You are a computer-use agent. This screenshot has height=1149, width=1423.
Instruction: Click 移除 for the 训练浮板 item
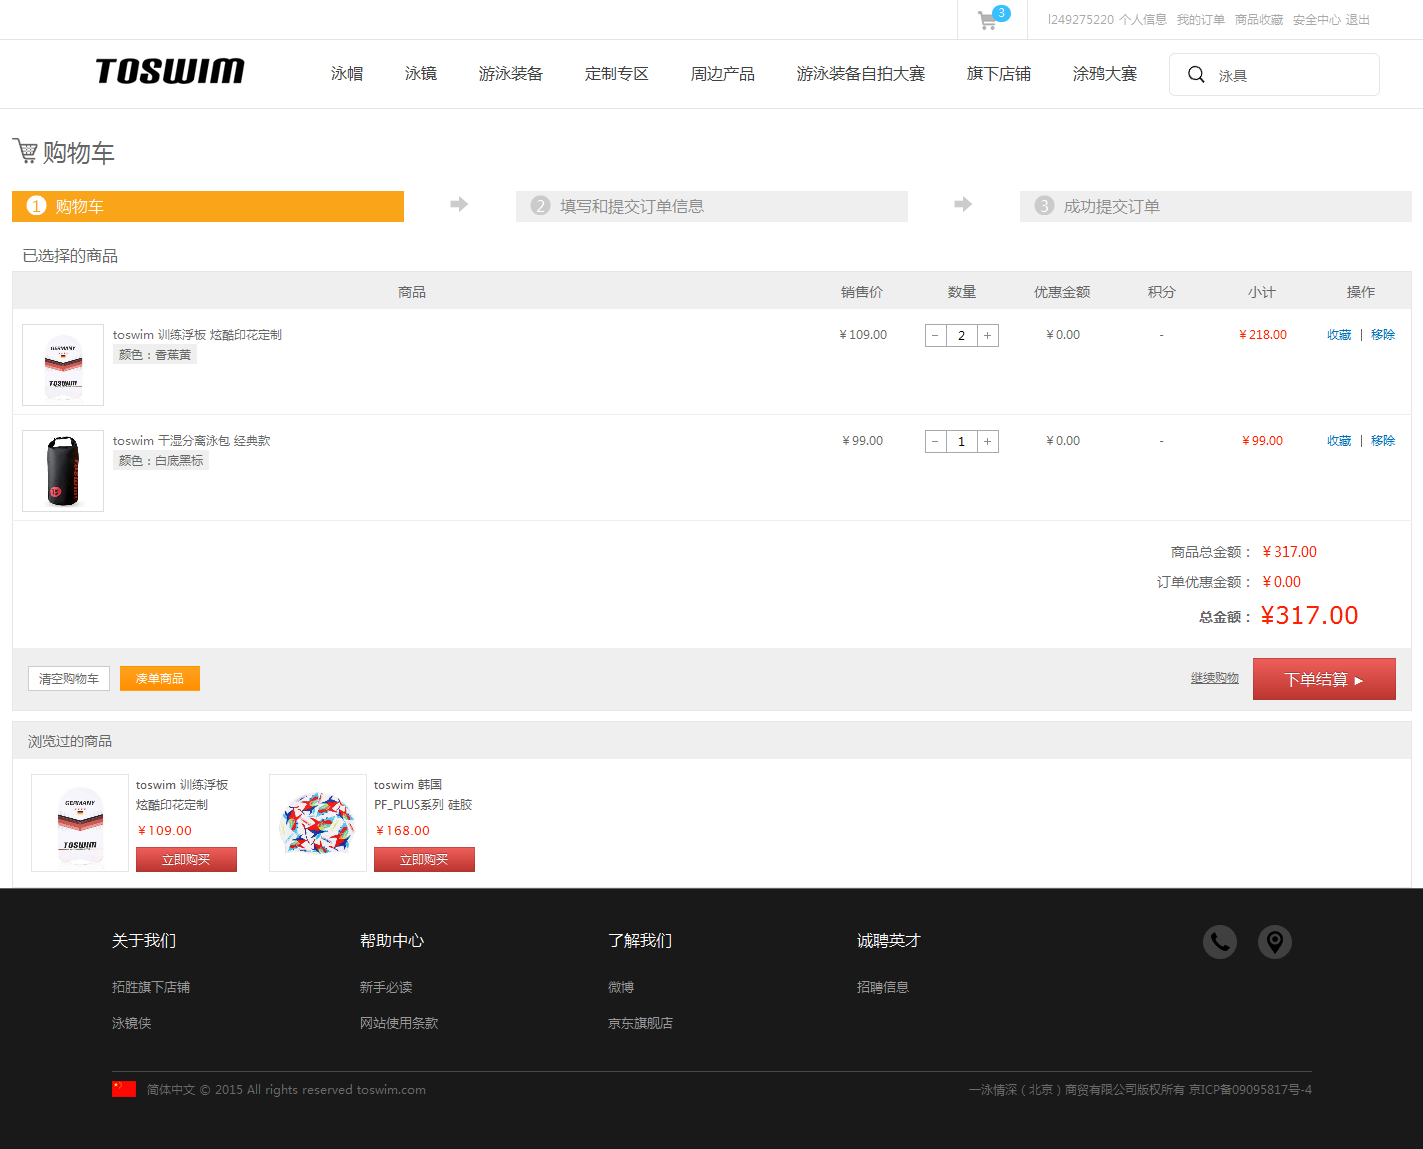click(1383, 335)
